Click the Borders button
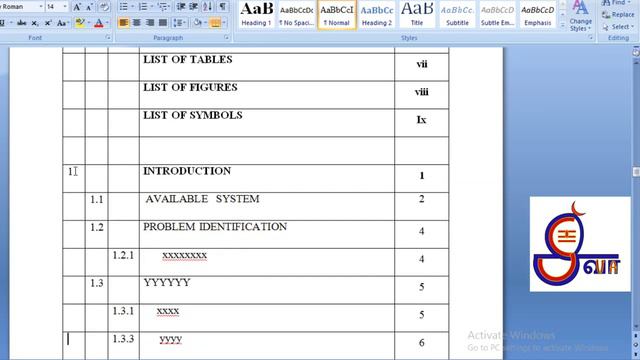 pos(215,23)
